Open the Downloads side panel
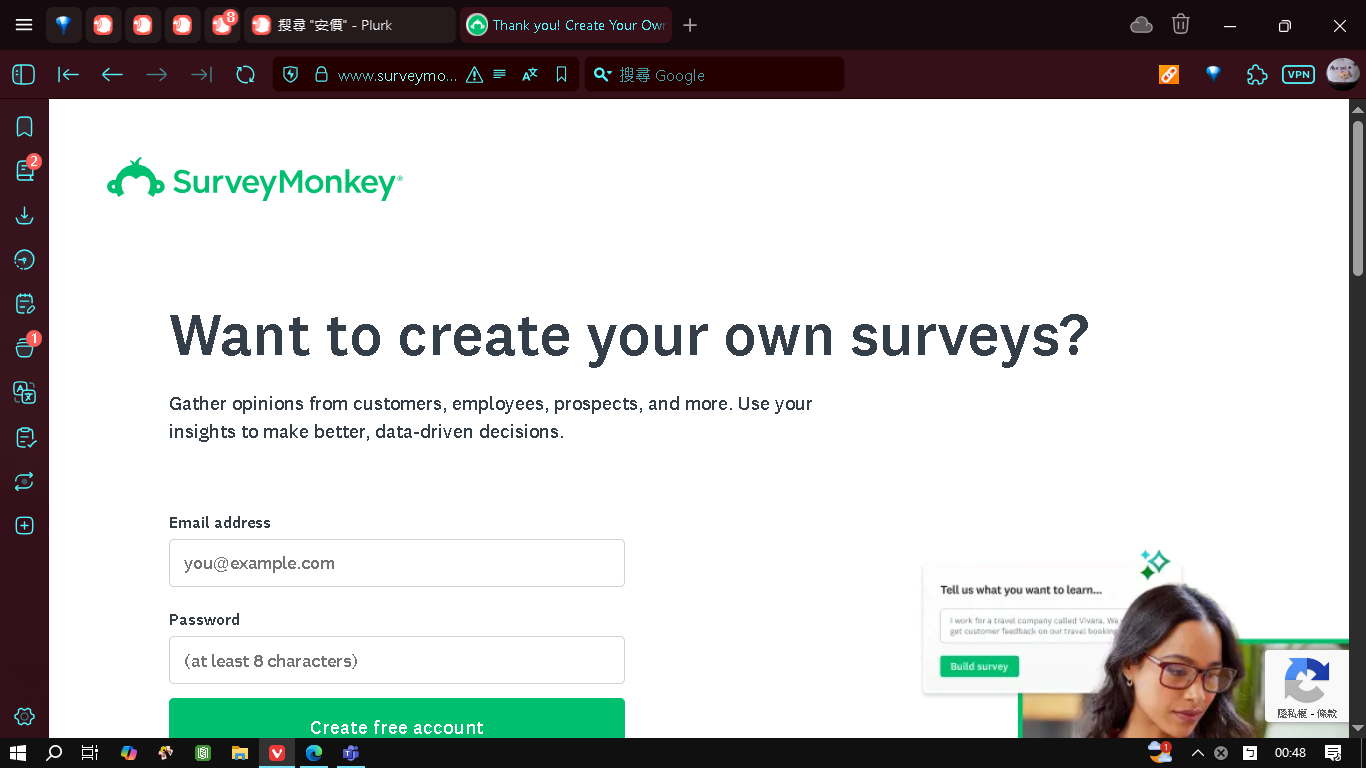 point(25,216)
